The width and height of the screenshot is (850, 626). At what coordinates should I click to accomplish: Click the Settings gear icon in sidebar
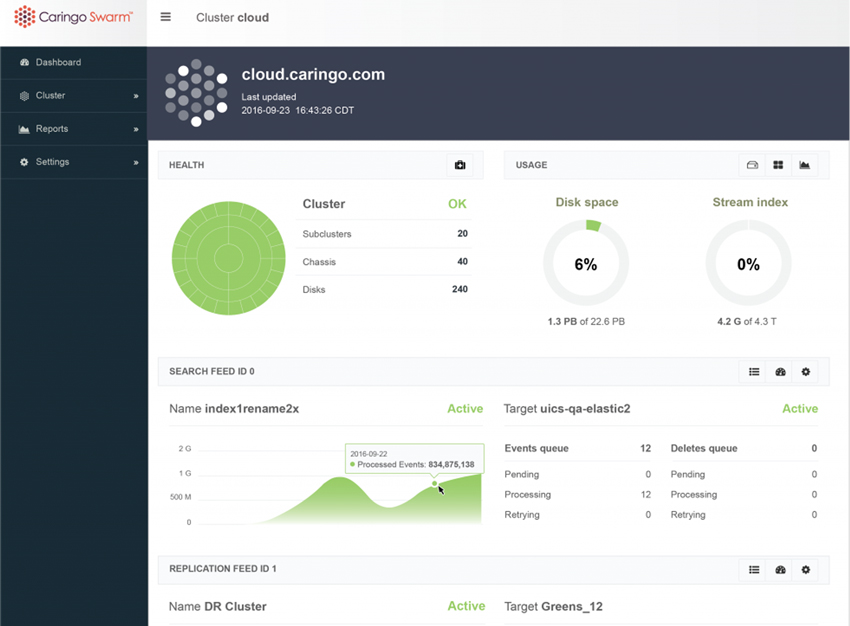click(x=24, y=162)
